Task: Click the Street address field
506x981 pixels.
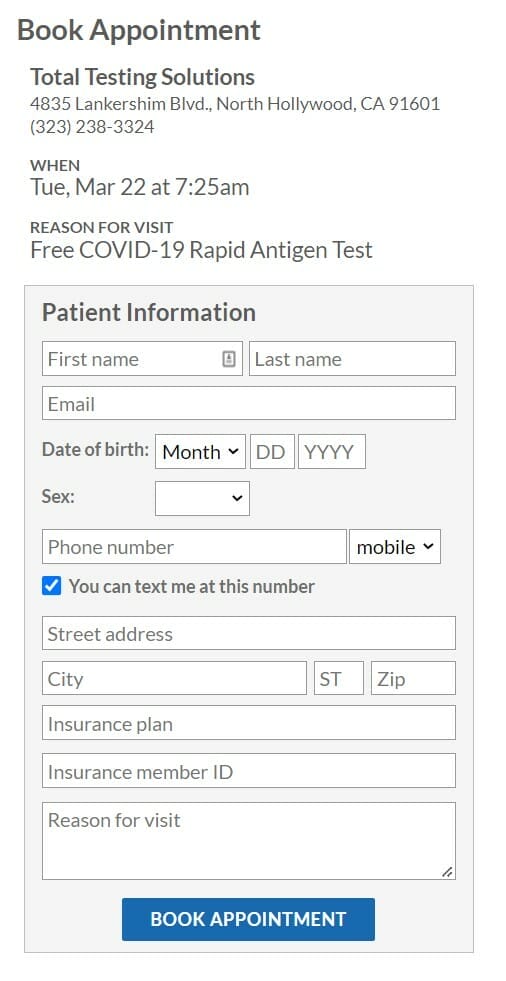Action: click(249, 633)
